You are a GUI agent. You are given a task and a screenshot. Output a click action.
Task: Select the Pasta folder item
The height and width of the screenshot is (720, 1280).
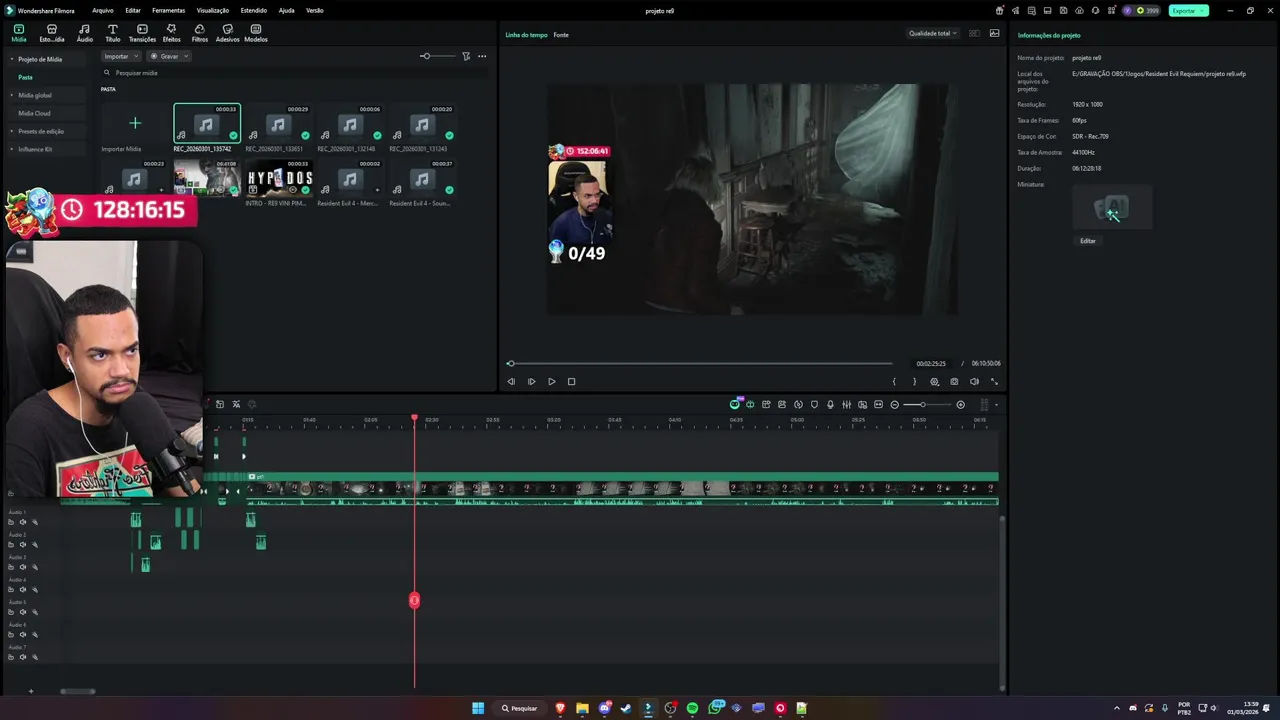pyautogui.click(x=25, y=77)
